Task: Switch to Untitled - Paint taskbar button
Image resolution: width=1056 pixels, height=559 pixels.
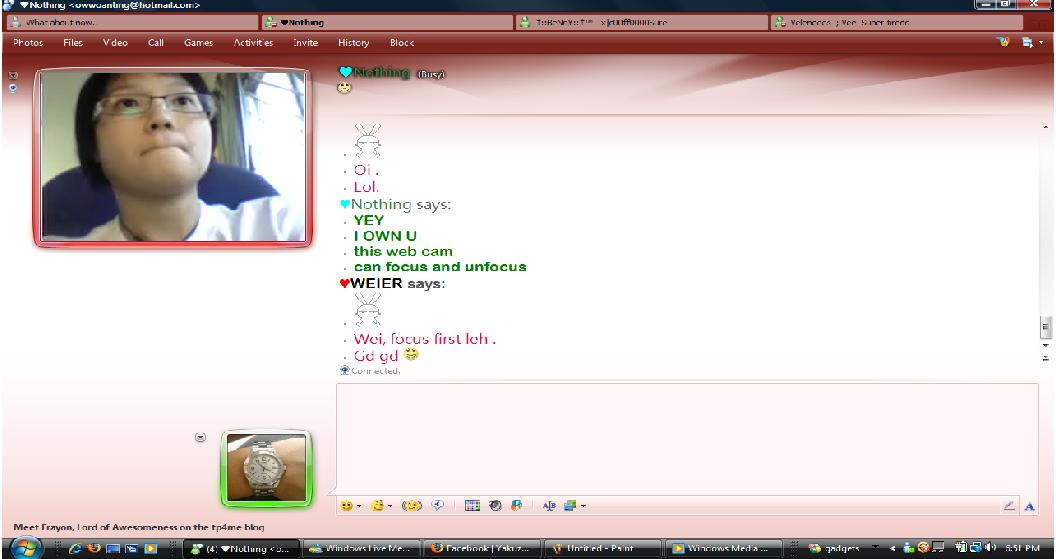Action: click(x=602, y=548)
